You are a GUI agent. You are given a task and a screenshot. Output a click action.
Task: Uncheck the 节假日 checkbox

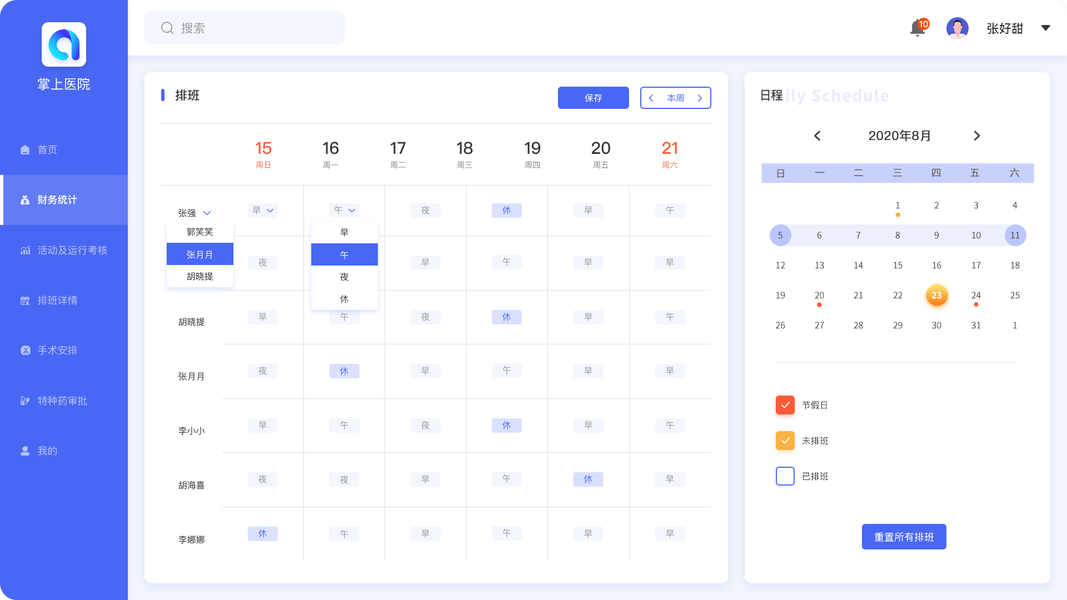tap(785, 405)
